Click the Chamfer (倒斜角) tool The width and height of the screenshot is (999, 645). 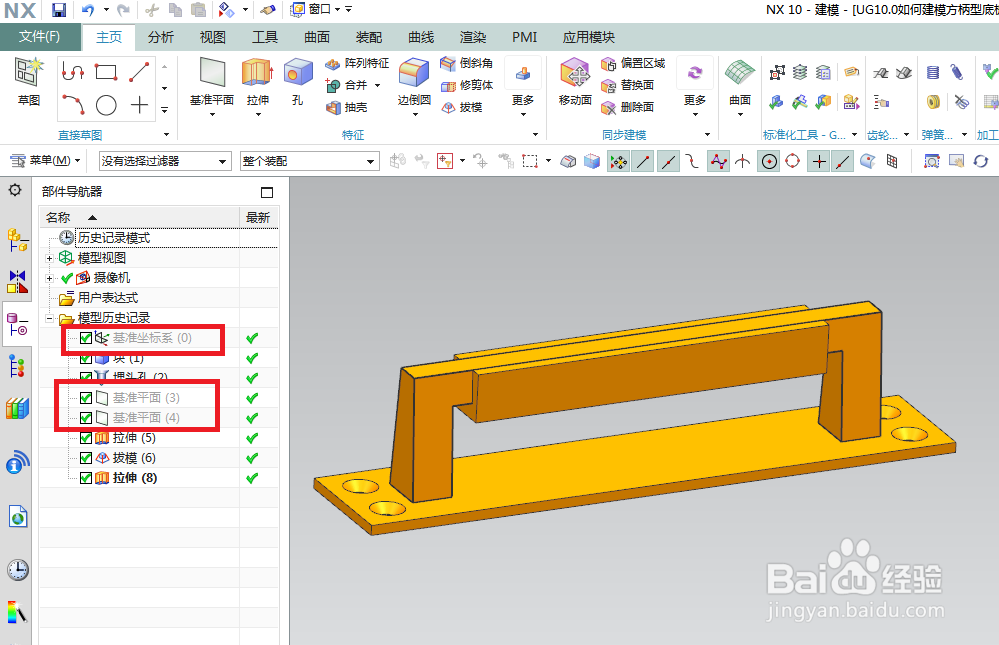point(466,63)
